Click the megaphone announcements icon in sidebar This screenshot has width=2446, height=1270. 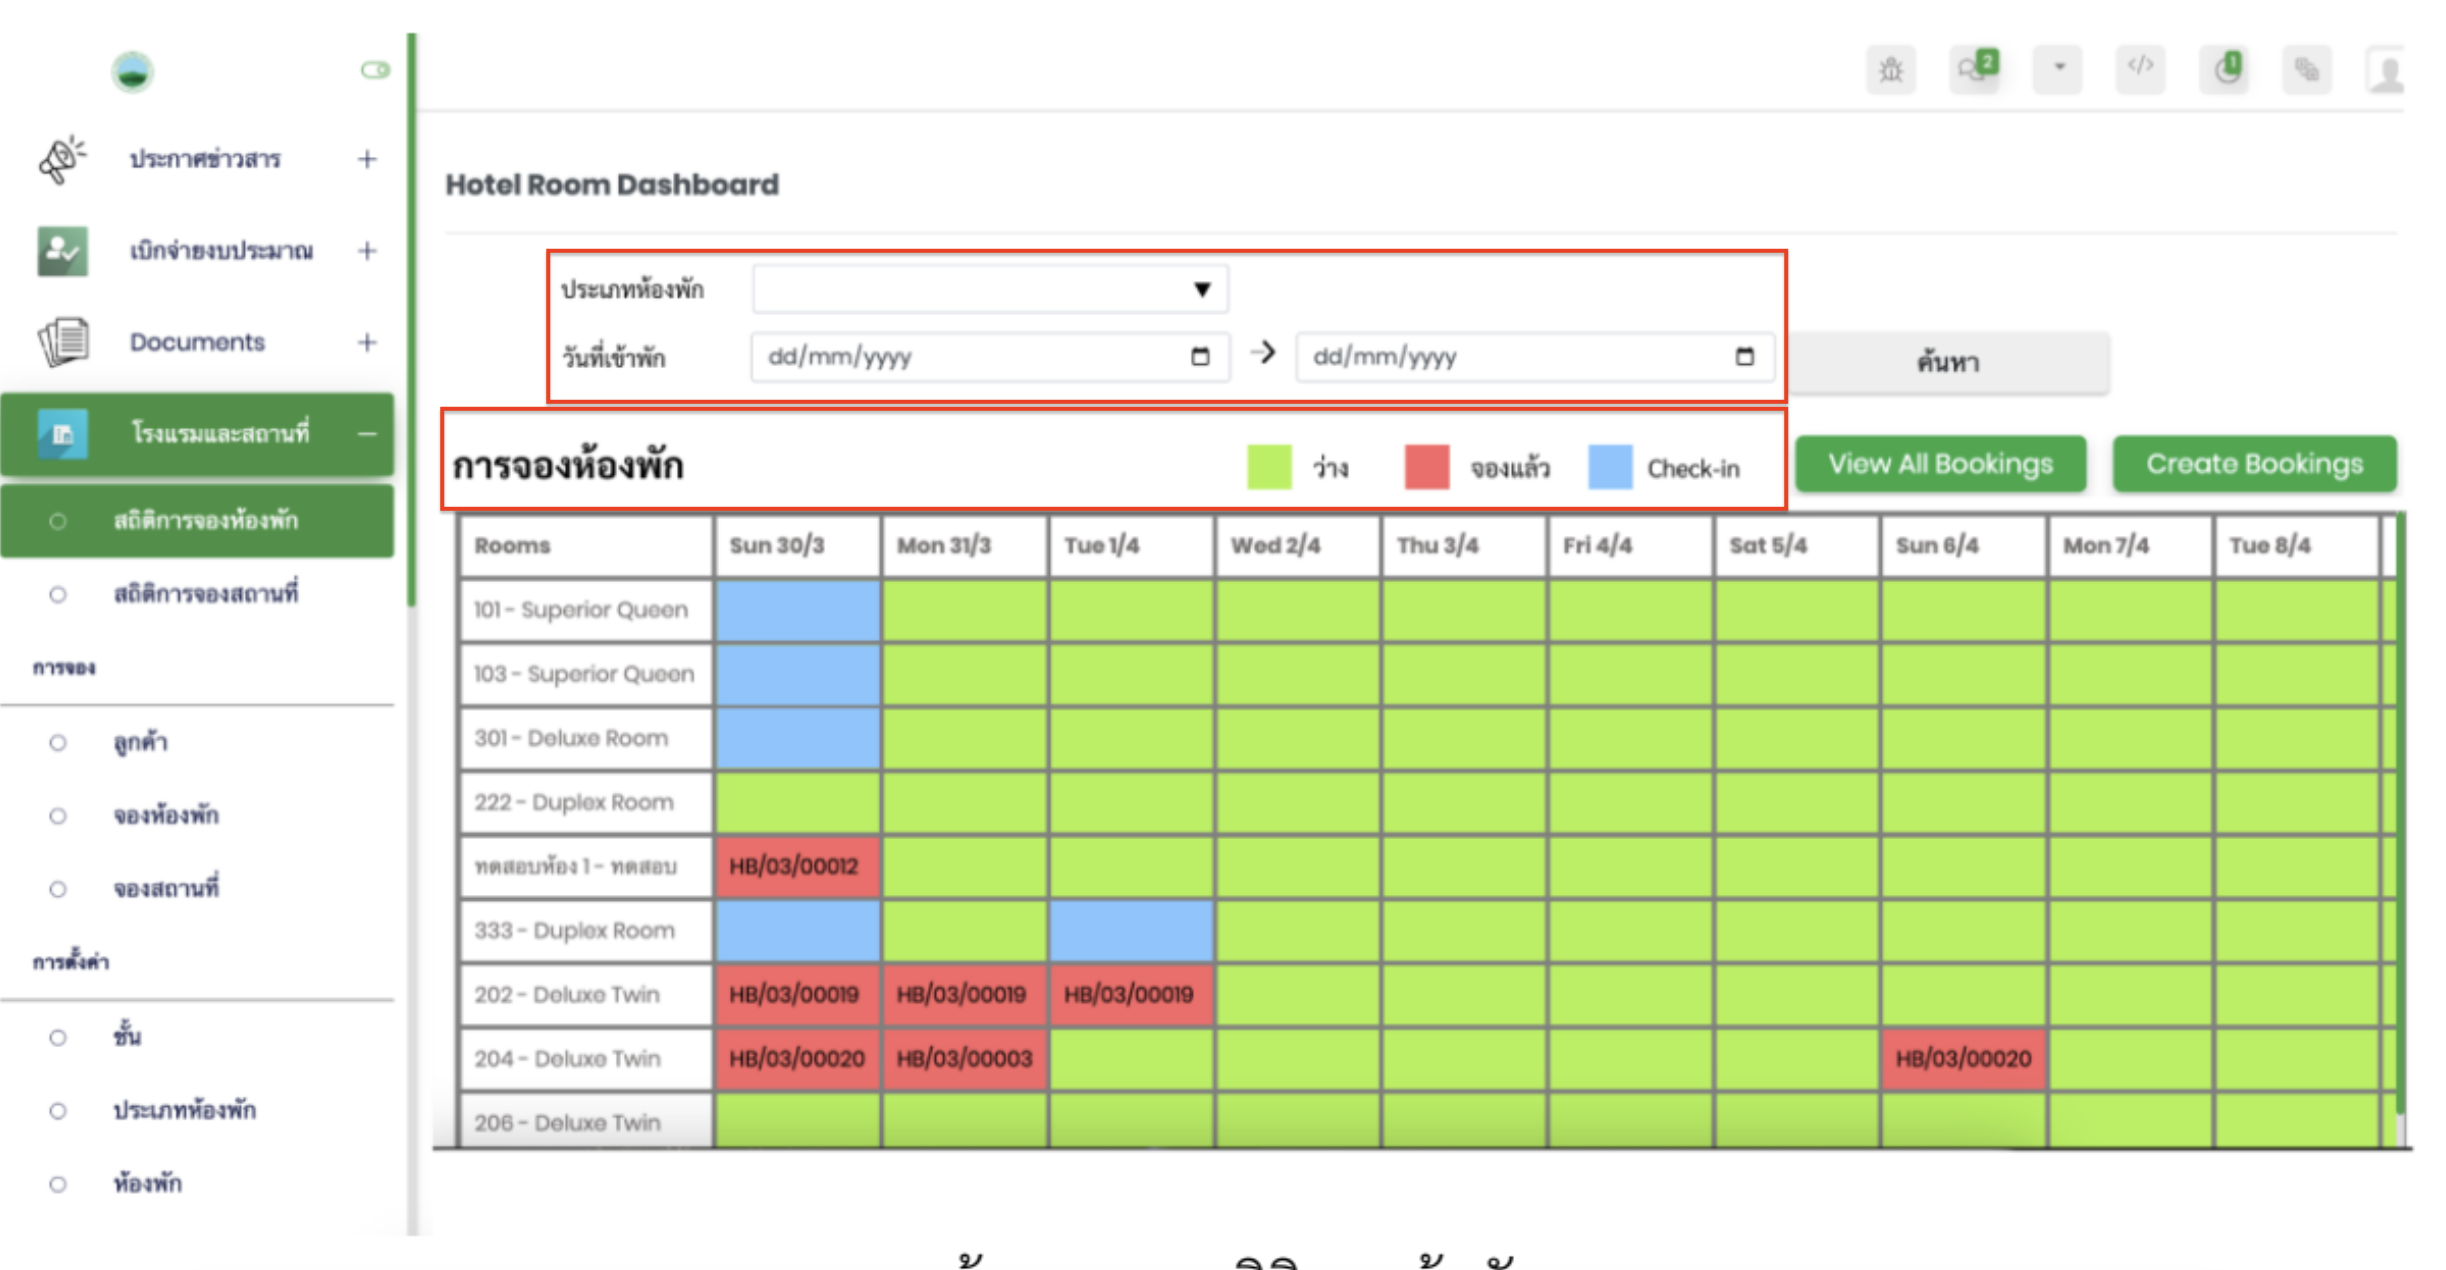(x=62, y=160)
